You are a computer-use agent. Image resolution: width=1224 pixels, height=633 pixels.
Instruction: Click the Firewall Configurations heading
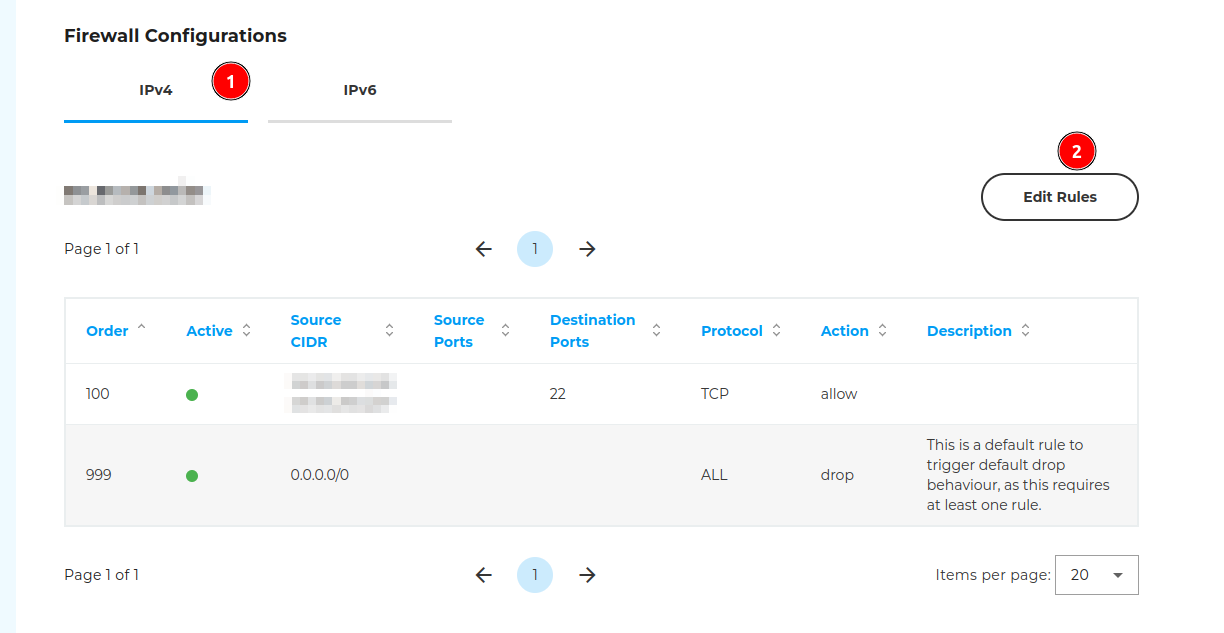click(175, 36)
